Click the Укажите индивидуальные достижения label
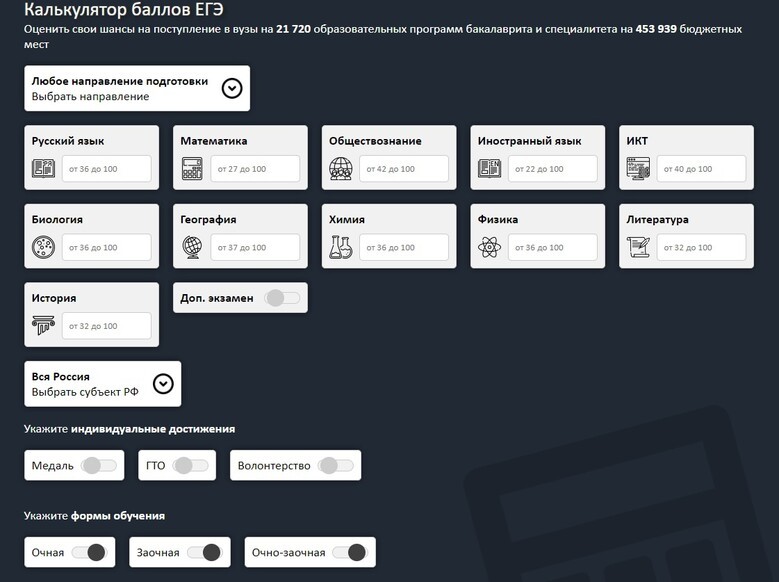 click(x=129, y=429)
